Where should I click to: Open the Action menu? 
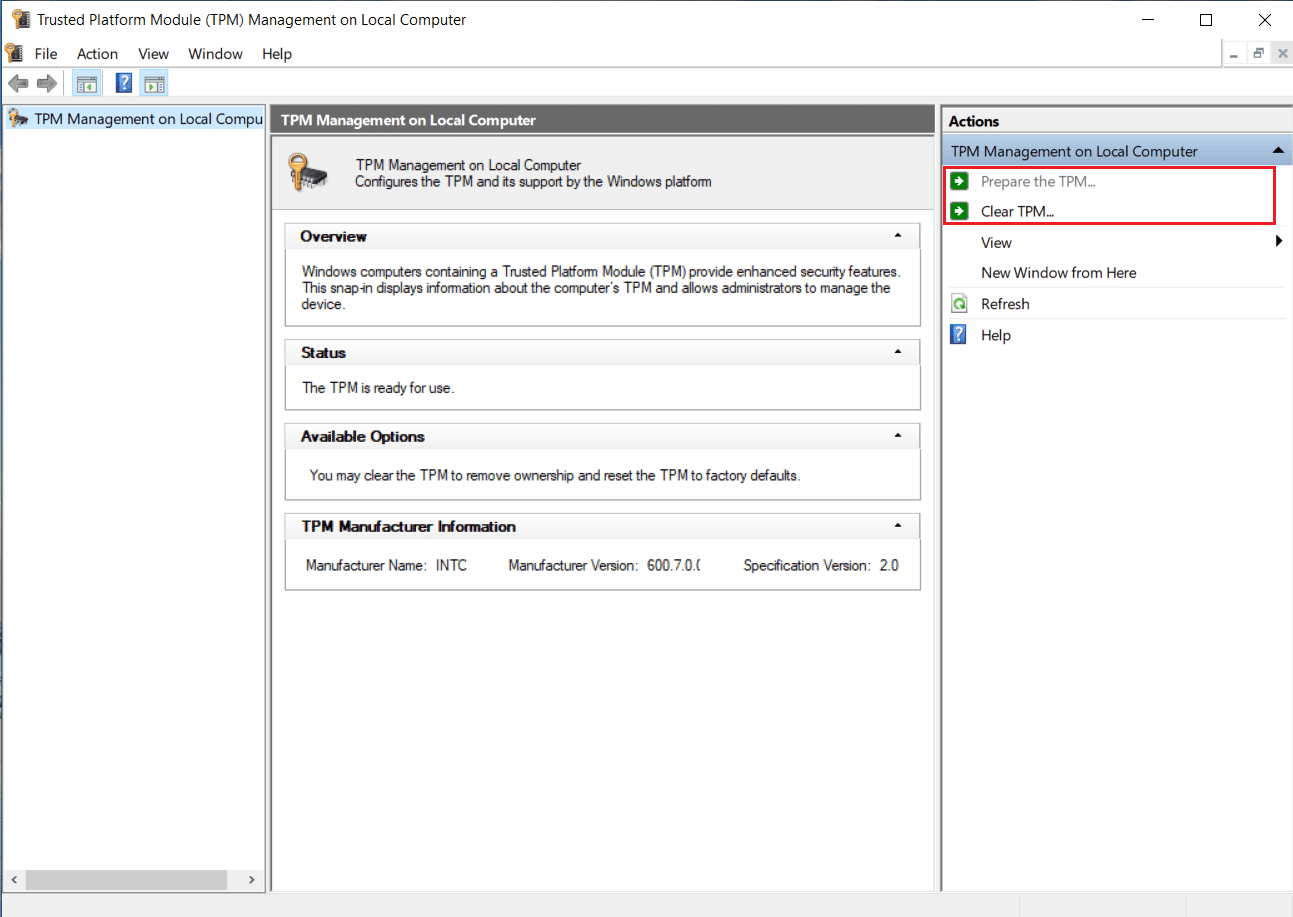(x=97, y=54)
